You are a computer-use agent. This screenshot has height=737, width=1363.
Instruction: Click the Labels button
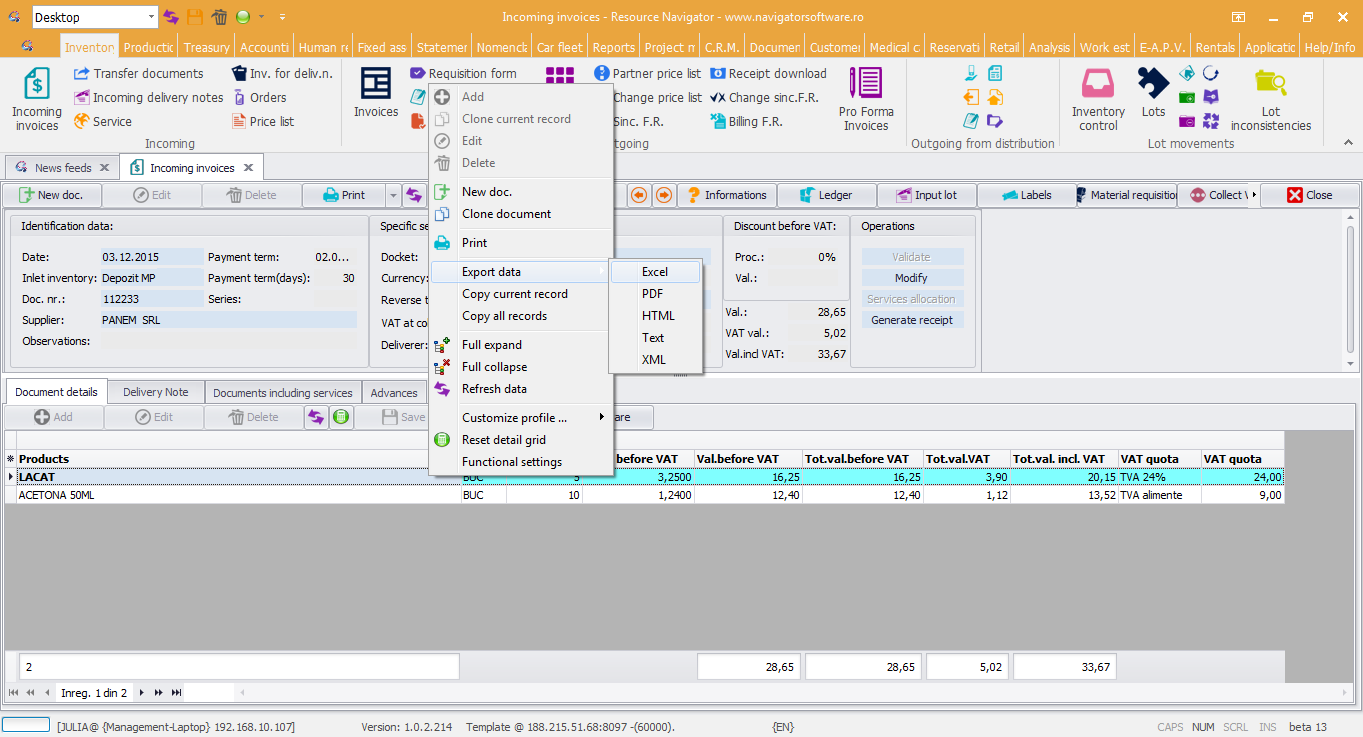click(1027, 195)
